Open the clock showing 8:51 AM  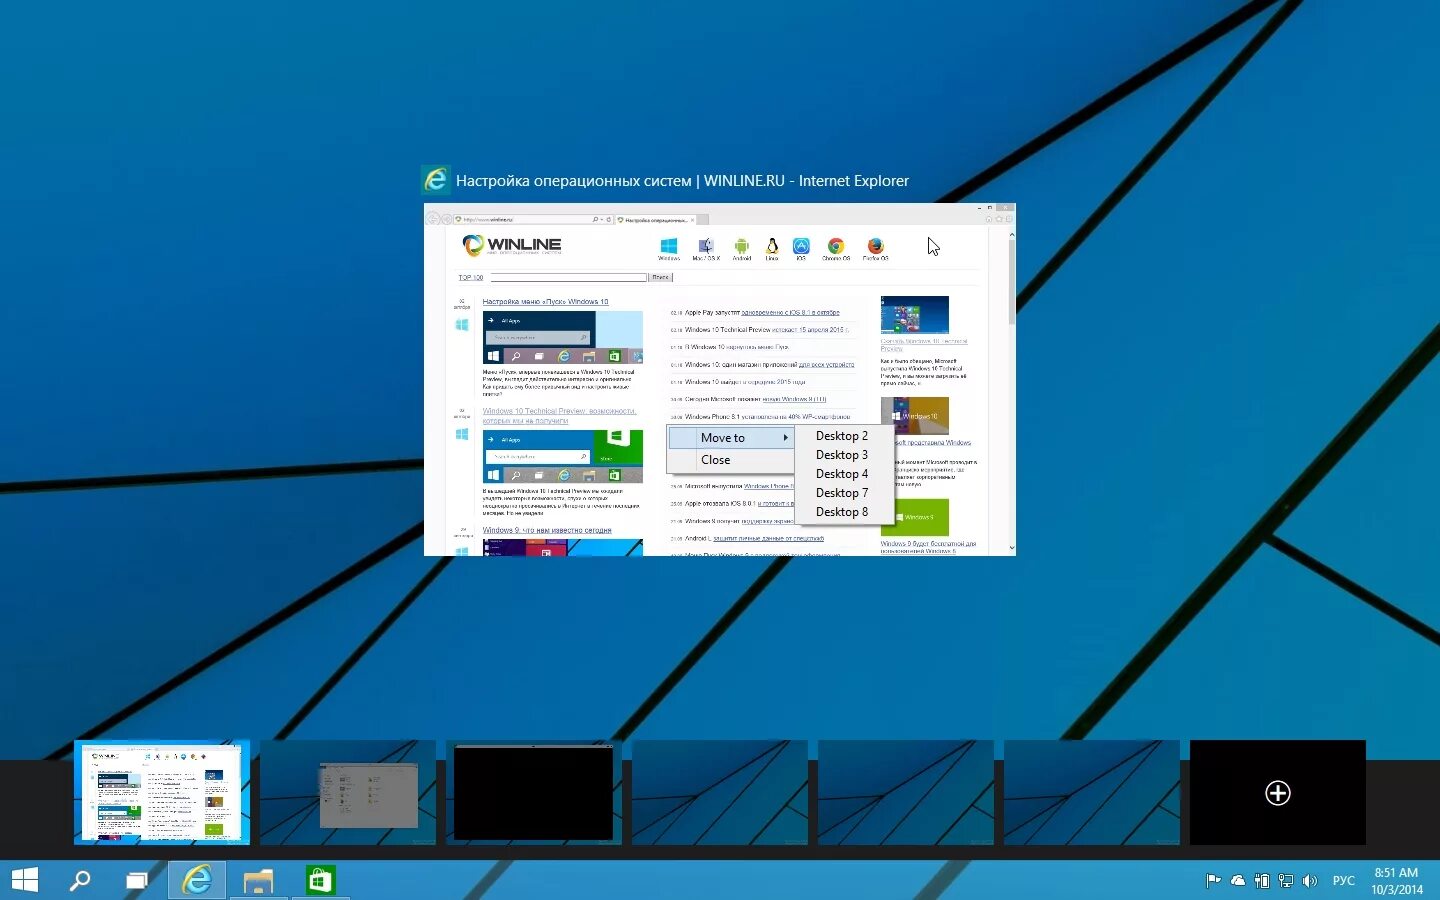pos(1397,881)
